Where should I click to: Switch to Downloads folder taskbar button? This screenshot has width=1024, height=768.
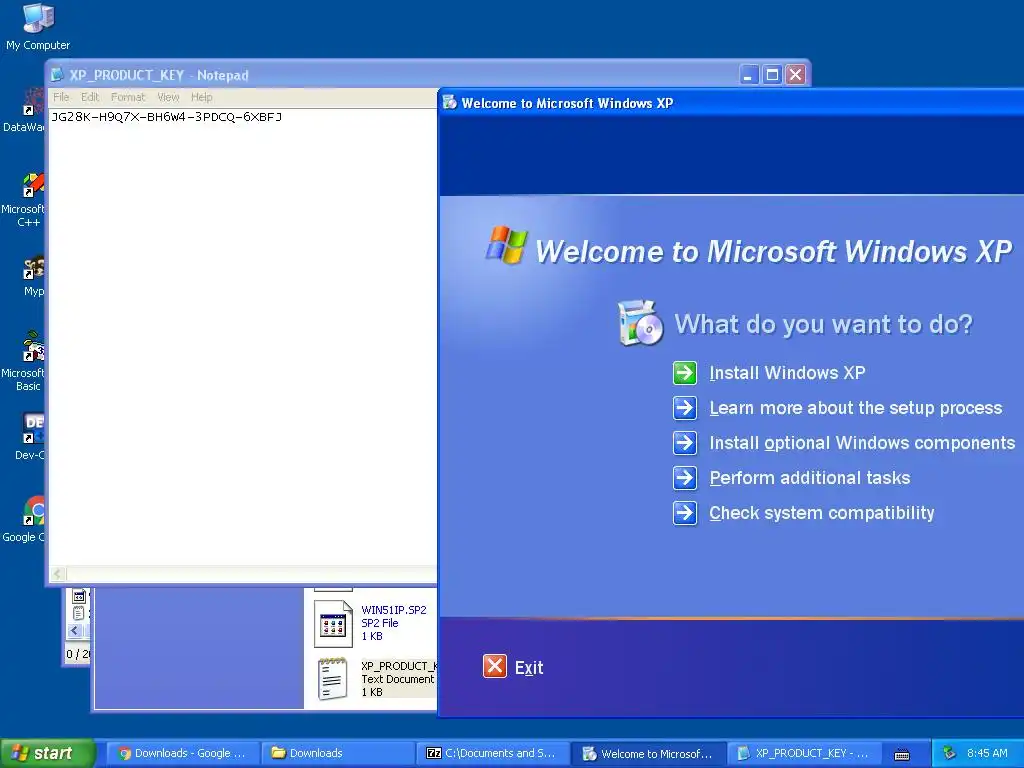point(337,753)
